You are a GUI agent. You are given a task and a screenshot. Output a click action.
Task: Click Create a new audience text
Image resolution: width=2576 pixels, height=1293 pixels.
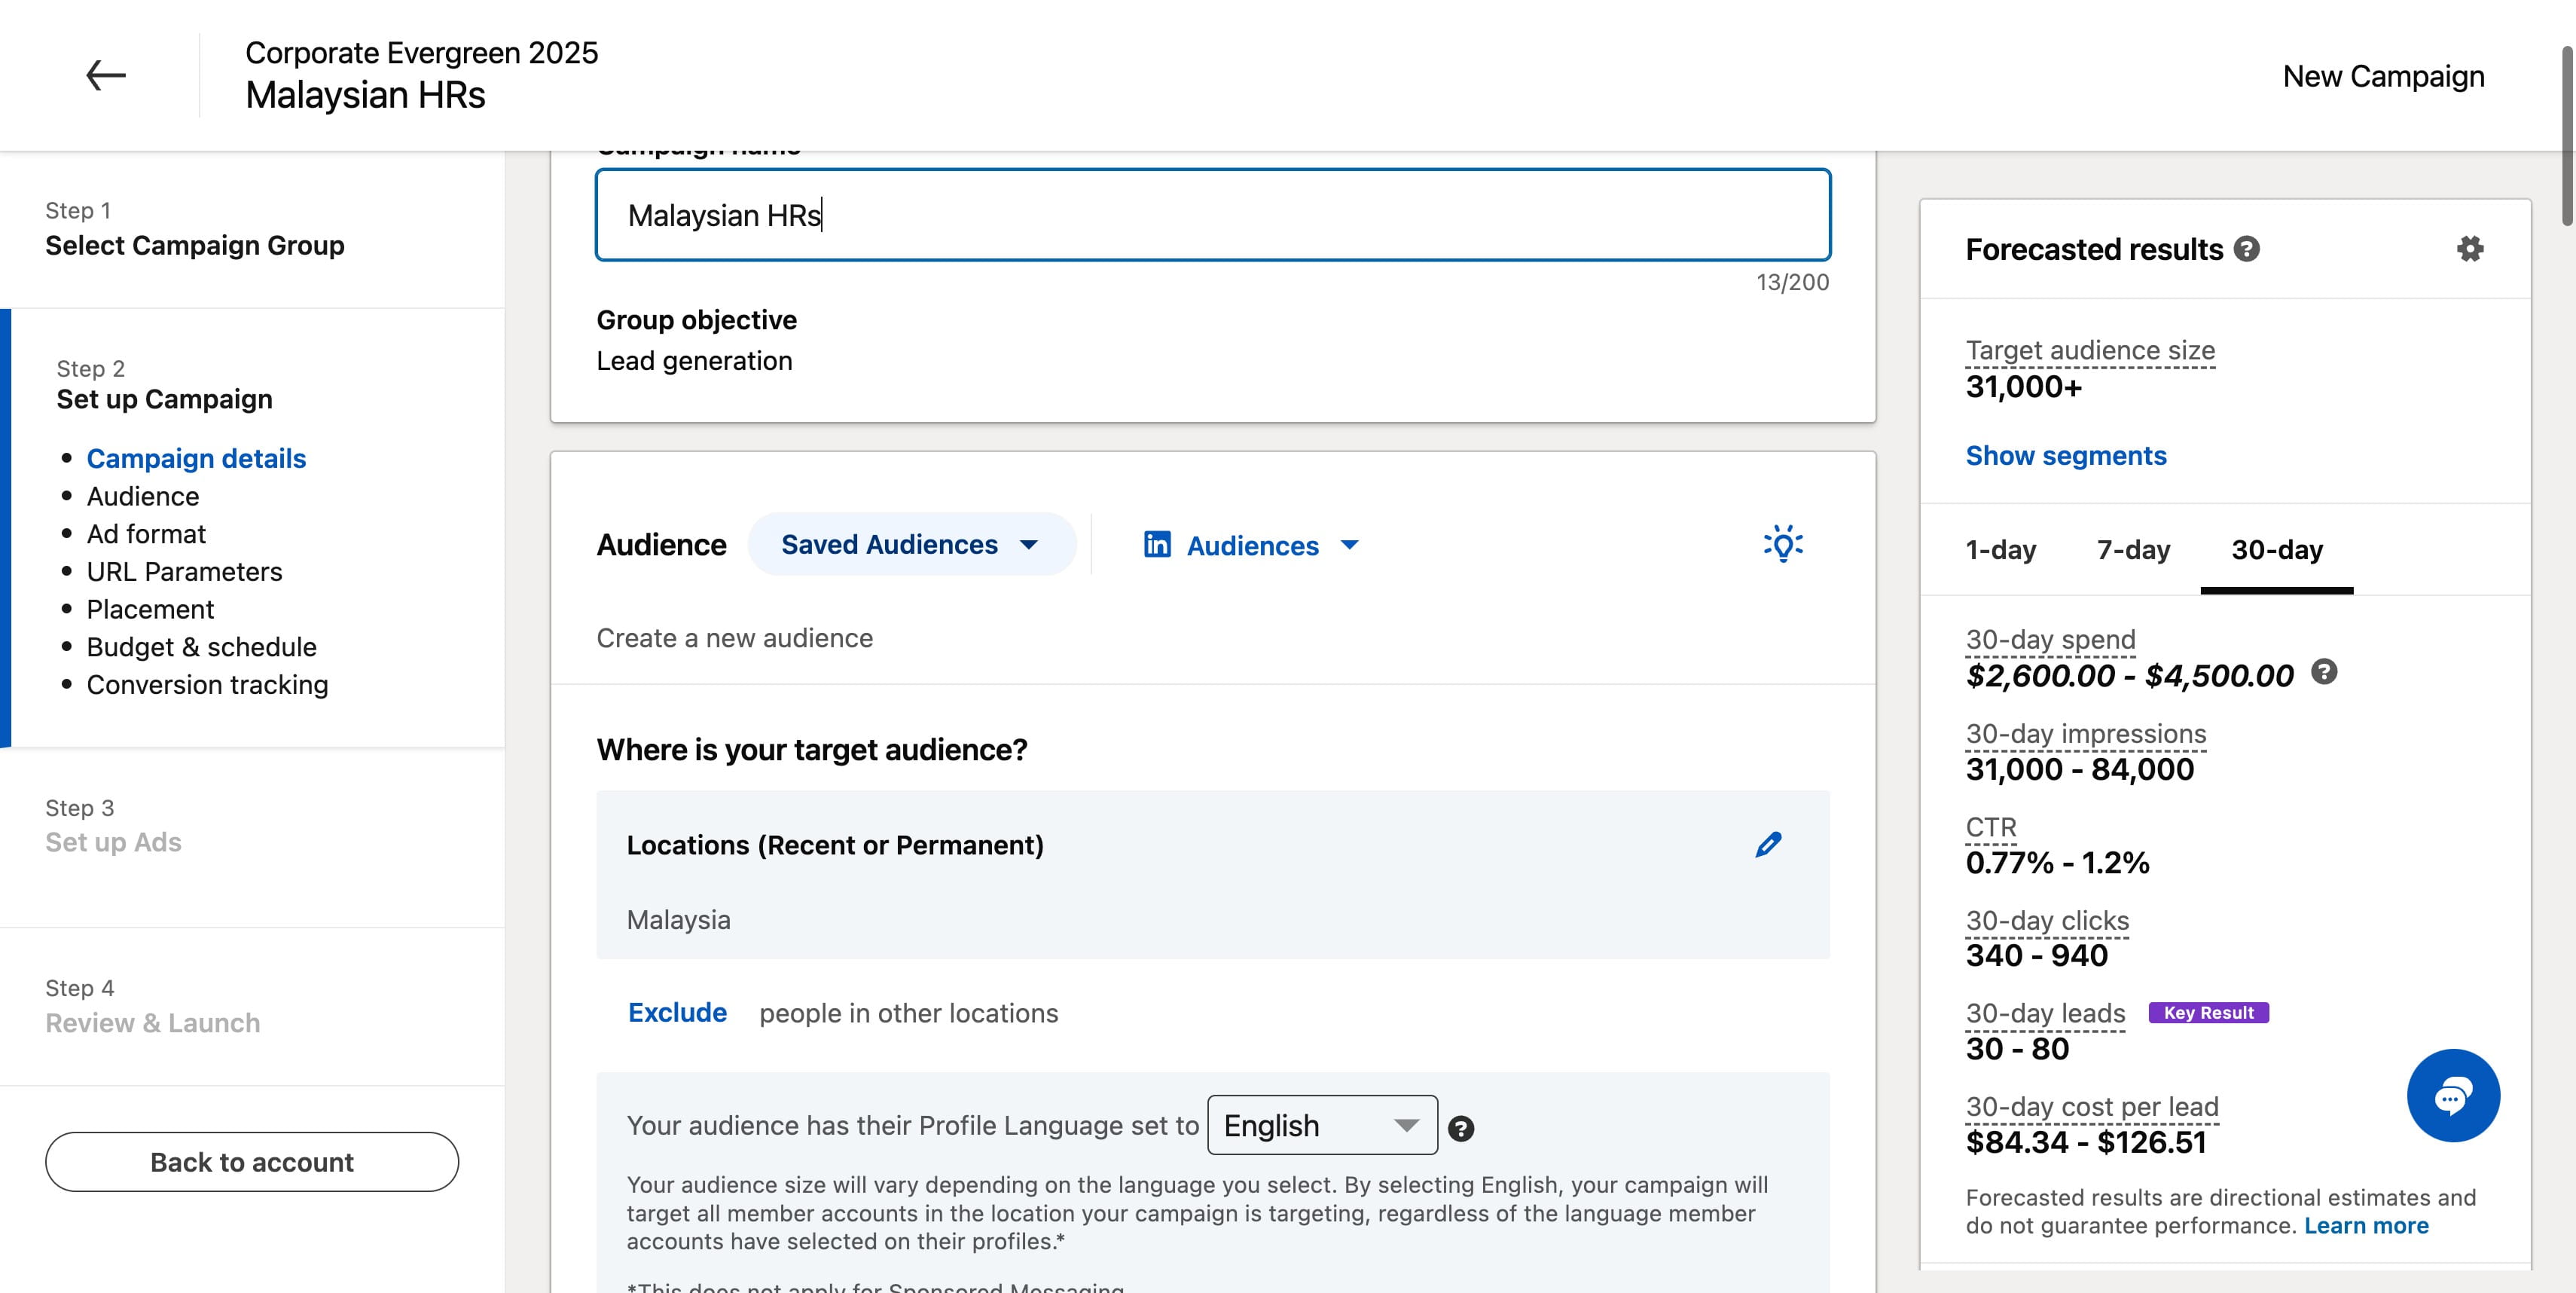coord(734,638)
